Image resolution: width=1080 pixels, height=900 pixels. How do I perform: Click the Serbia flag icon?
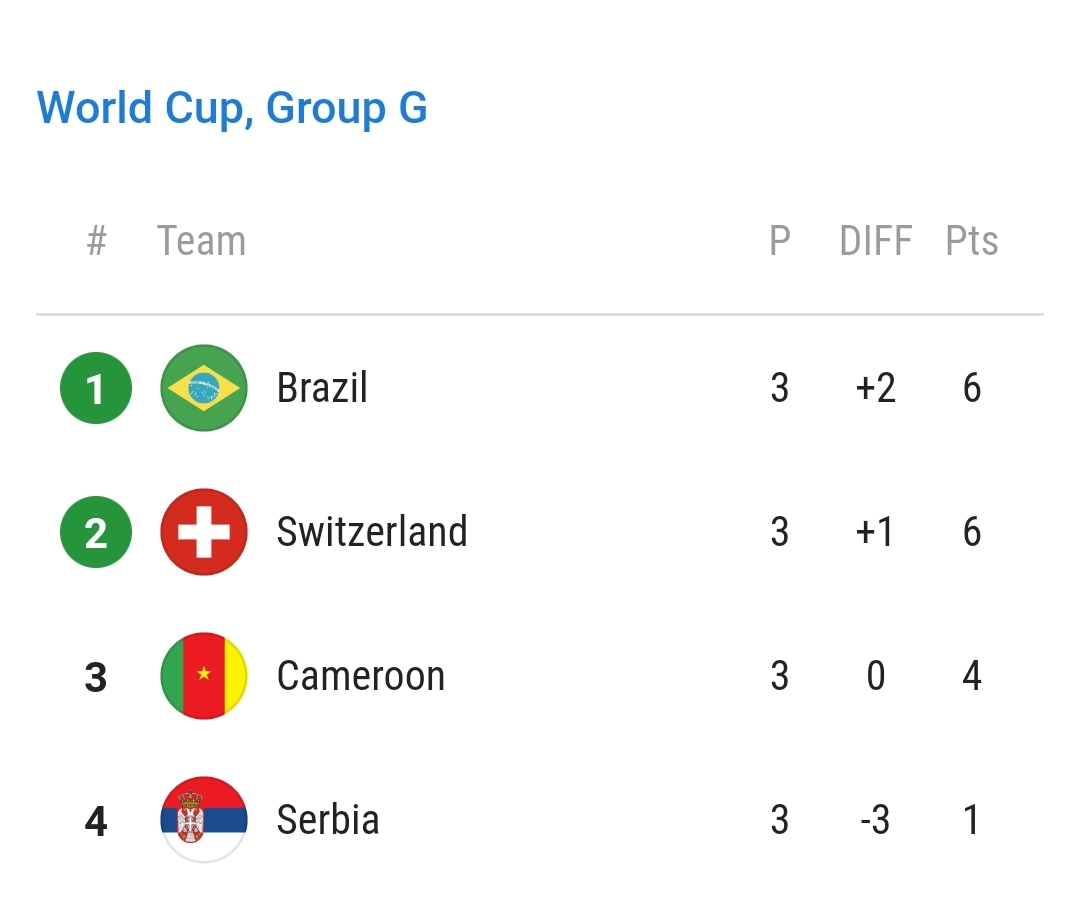pyautogui.click(x=204, y=819)
